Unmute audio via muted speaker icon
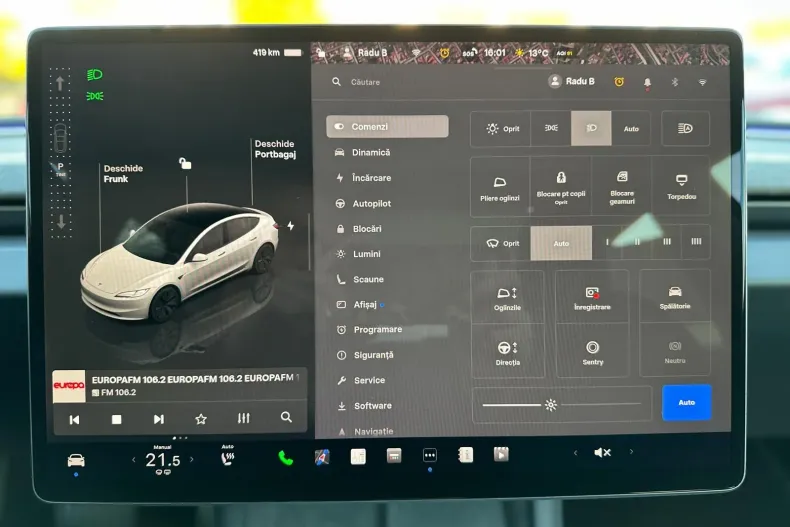 click(x=603, y=452)
